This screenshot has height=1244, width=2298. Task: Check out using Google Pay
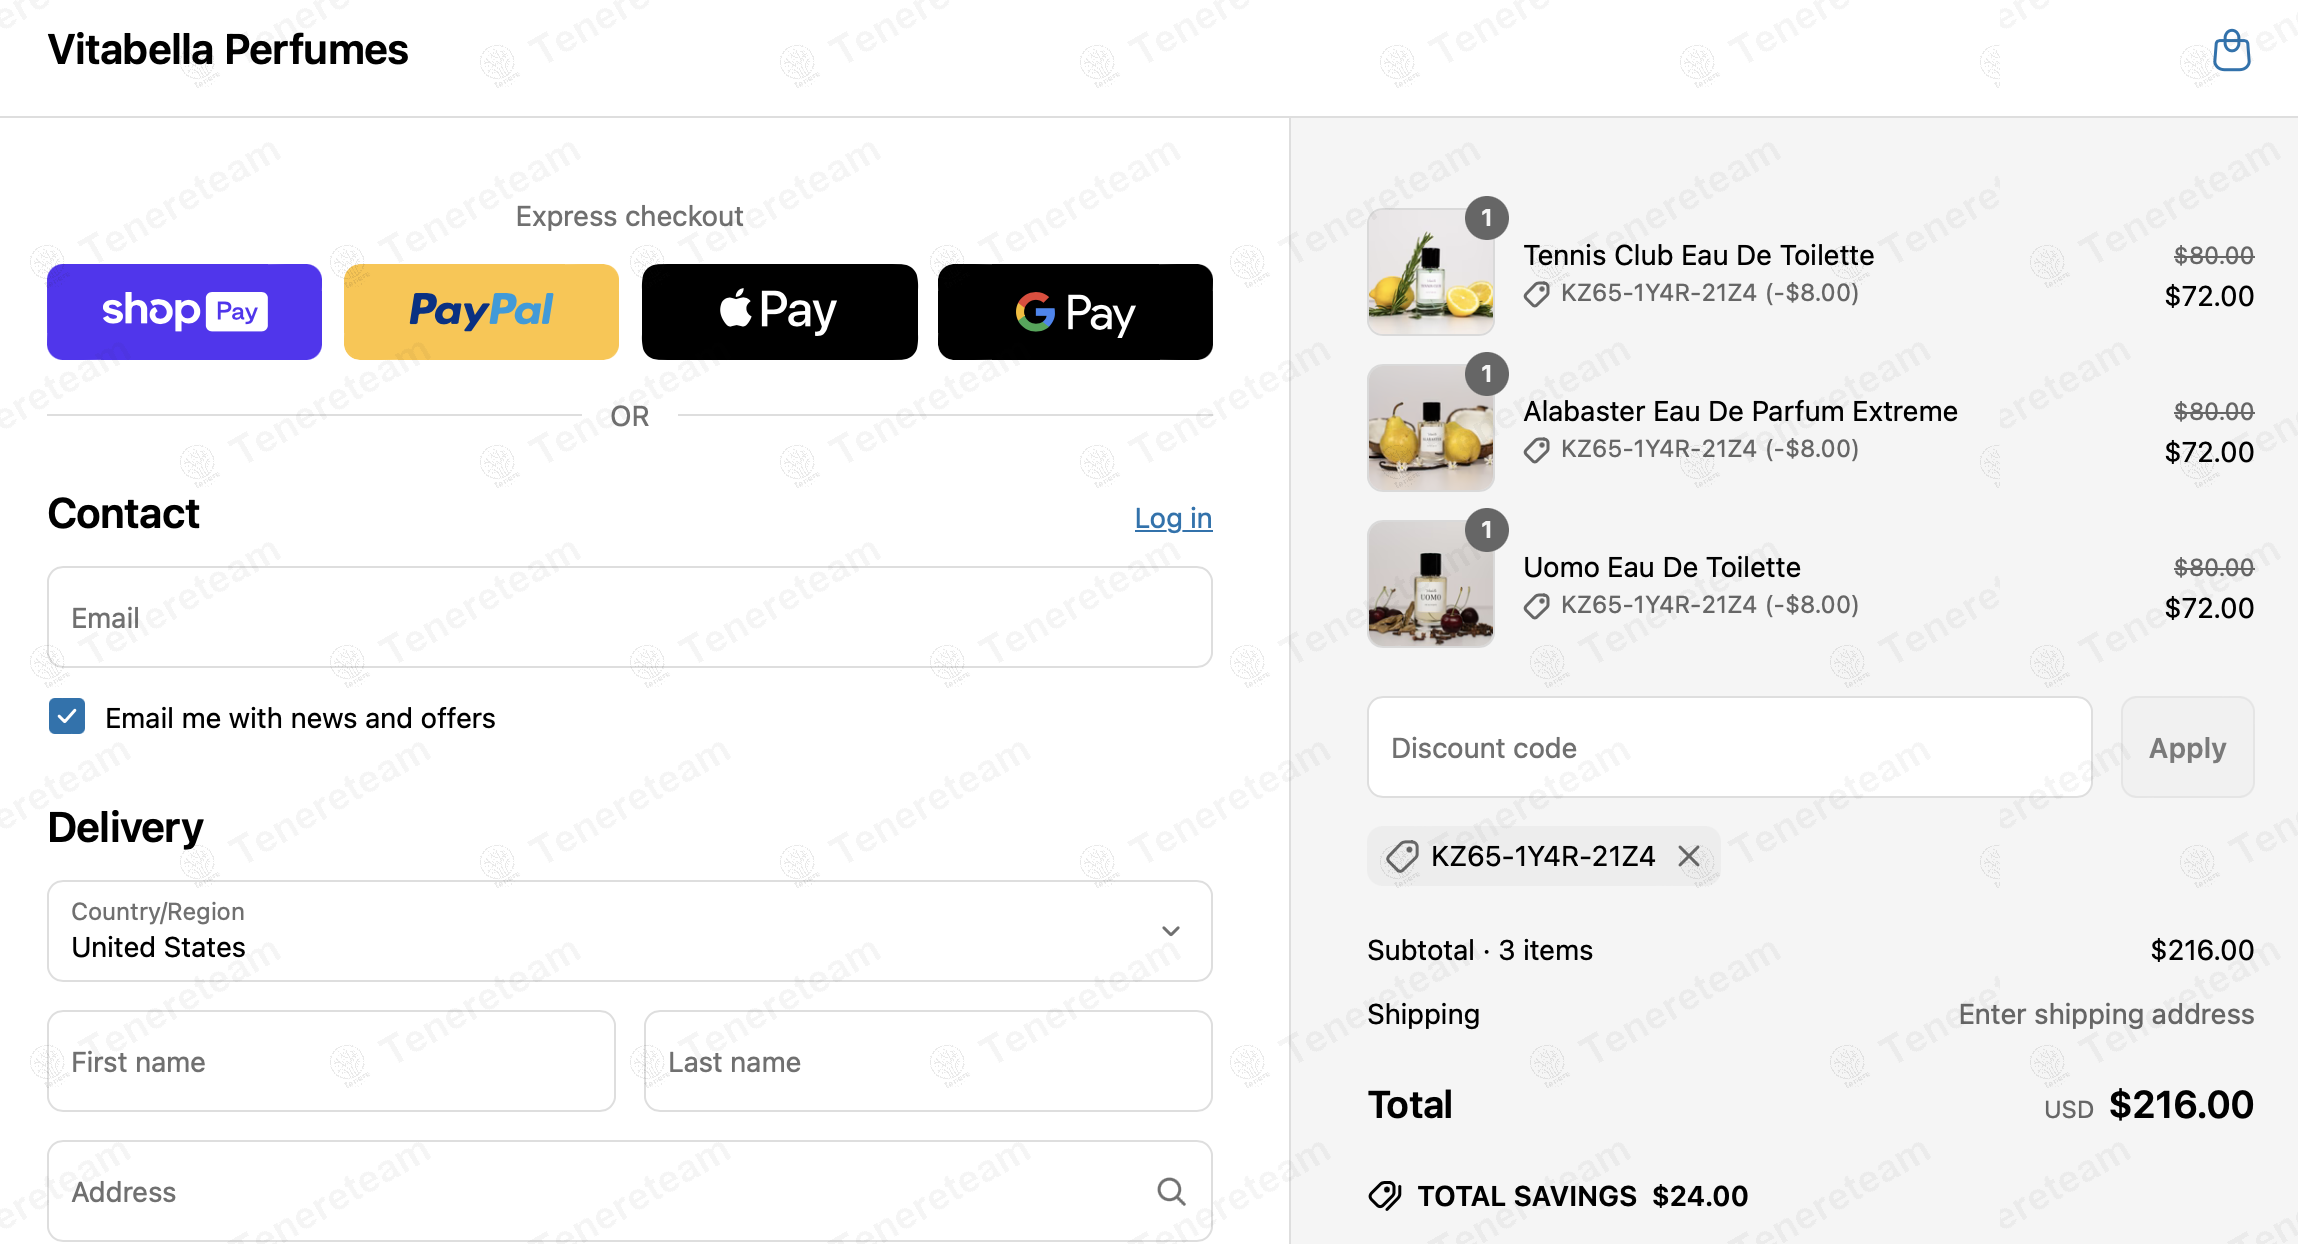1075,312
